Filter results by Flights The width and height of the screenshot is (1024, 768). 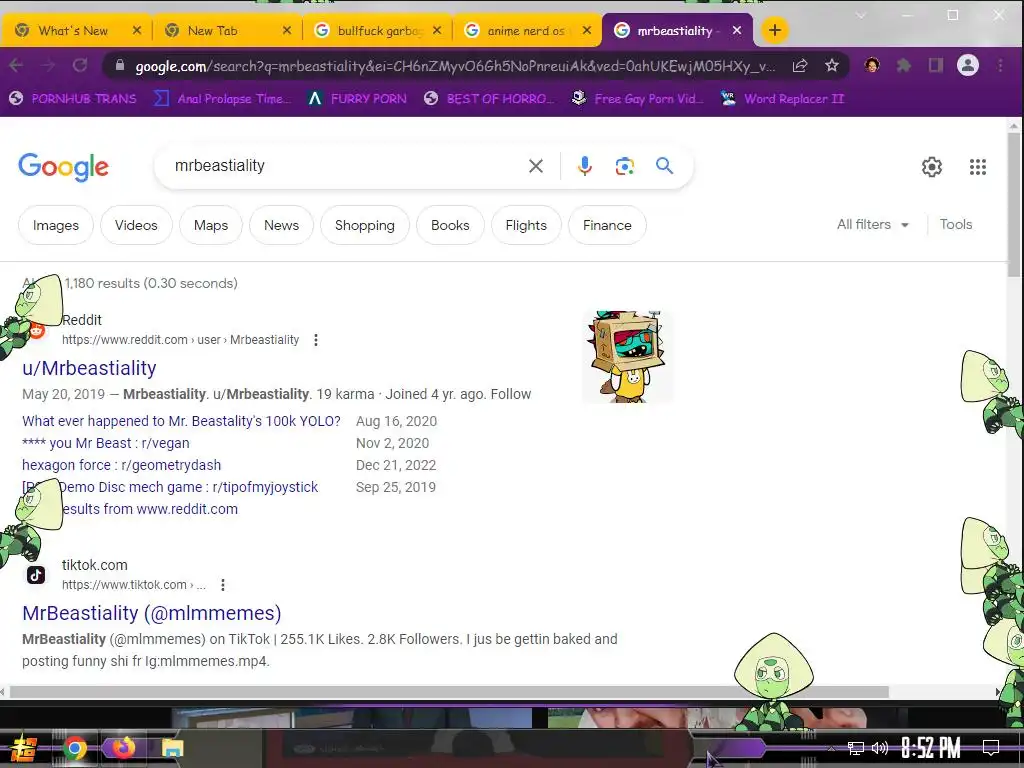pos(526,225)
